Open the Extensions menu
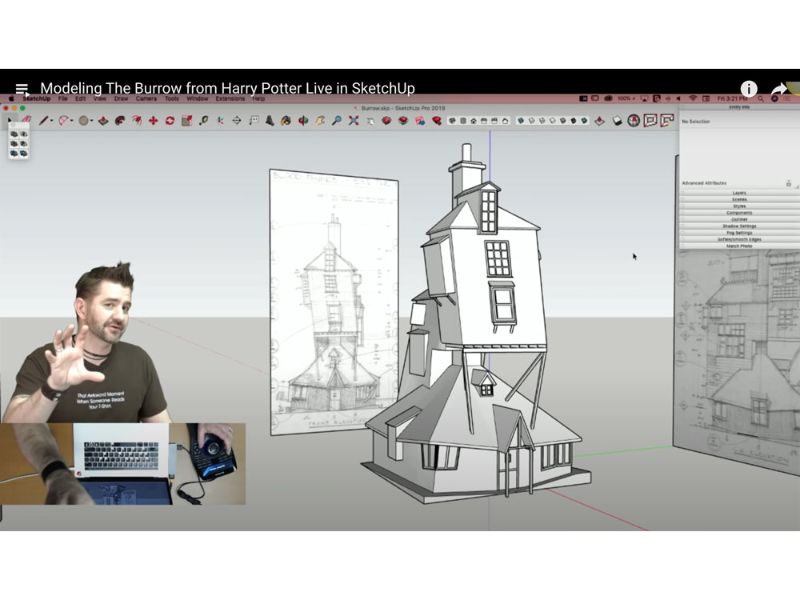Screen dimensions: 800x600 click(x=231, y=99)
